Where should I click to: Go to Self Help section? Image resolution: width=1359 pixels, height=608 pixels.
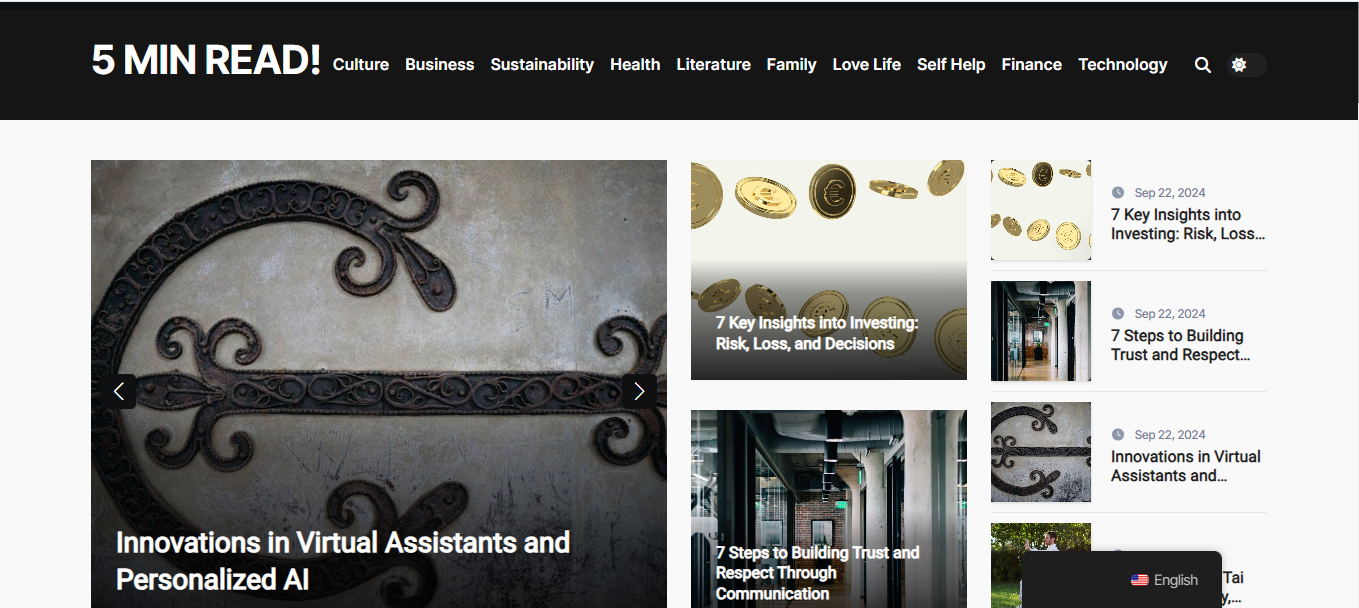tap(951, 64)
